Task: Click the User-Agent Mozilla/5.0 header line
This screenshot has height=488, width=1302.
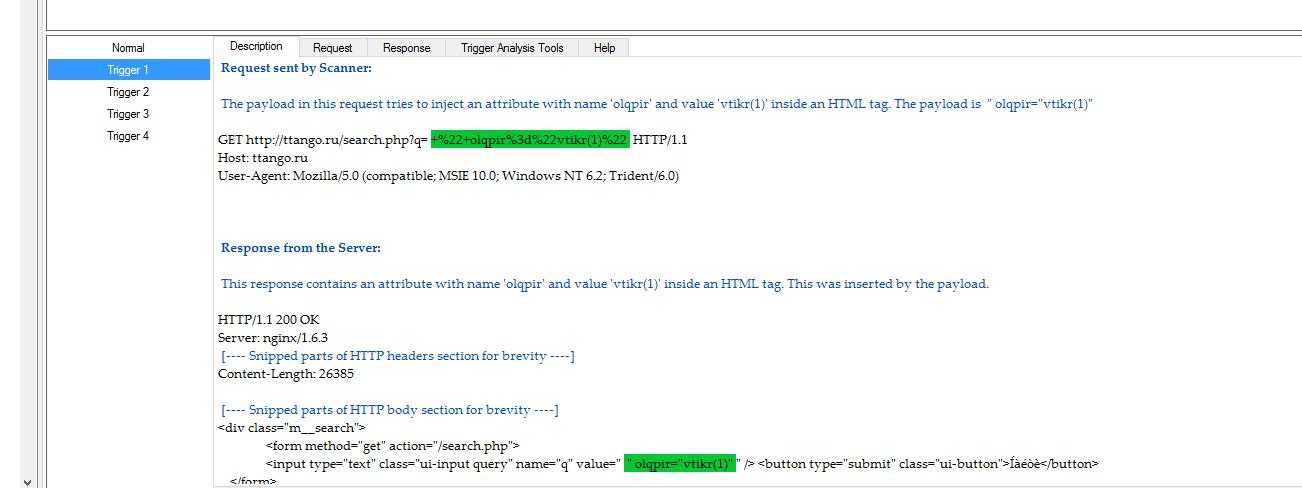Action: 448,176
